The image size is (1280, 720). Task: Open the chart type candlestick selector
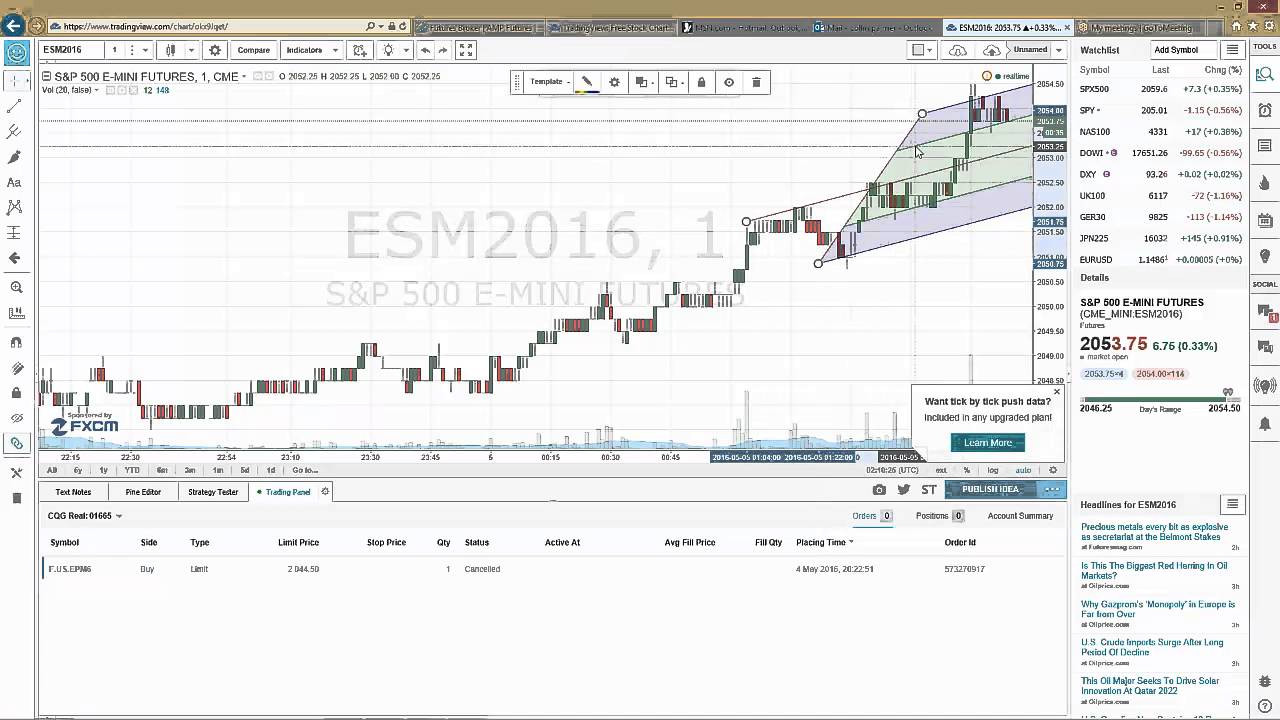(171, 50)
